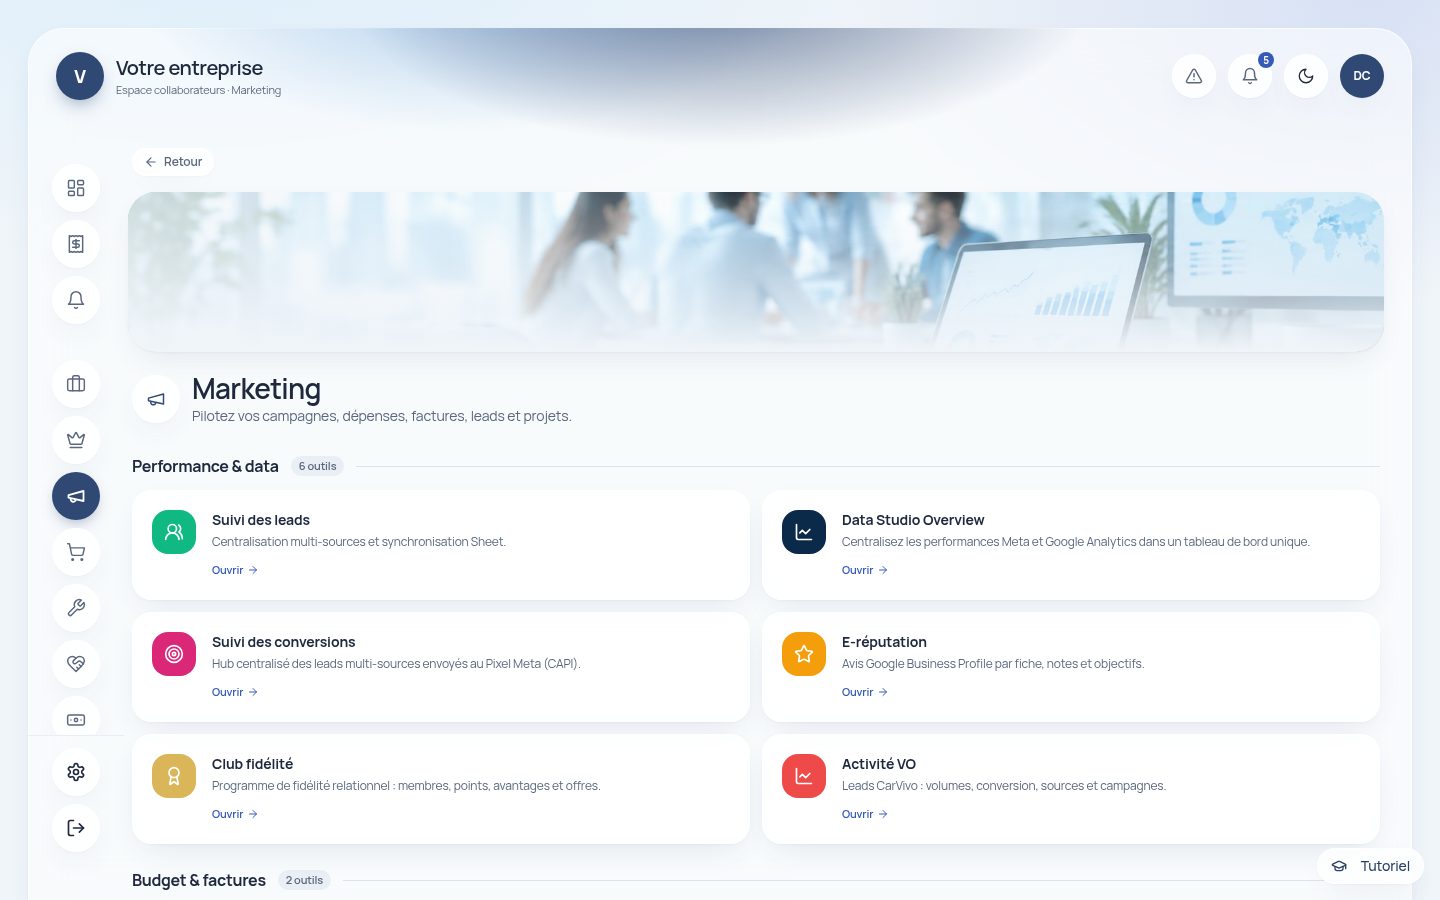Image resolution: width=1440 pixels, height=900 pixels.
Task: Click the Club fidélité card title
Action: [252, 764]
